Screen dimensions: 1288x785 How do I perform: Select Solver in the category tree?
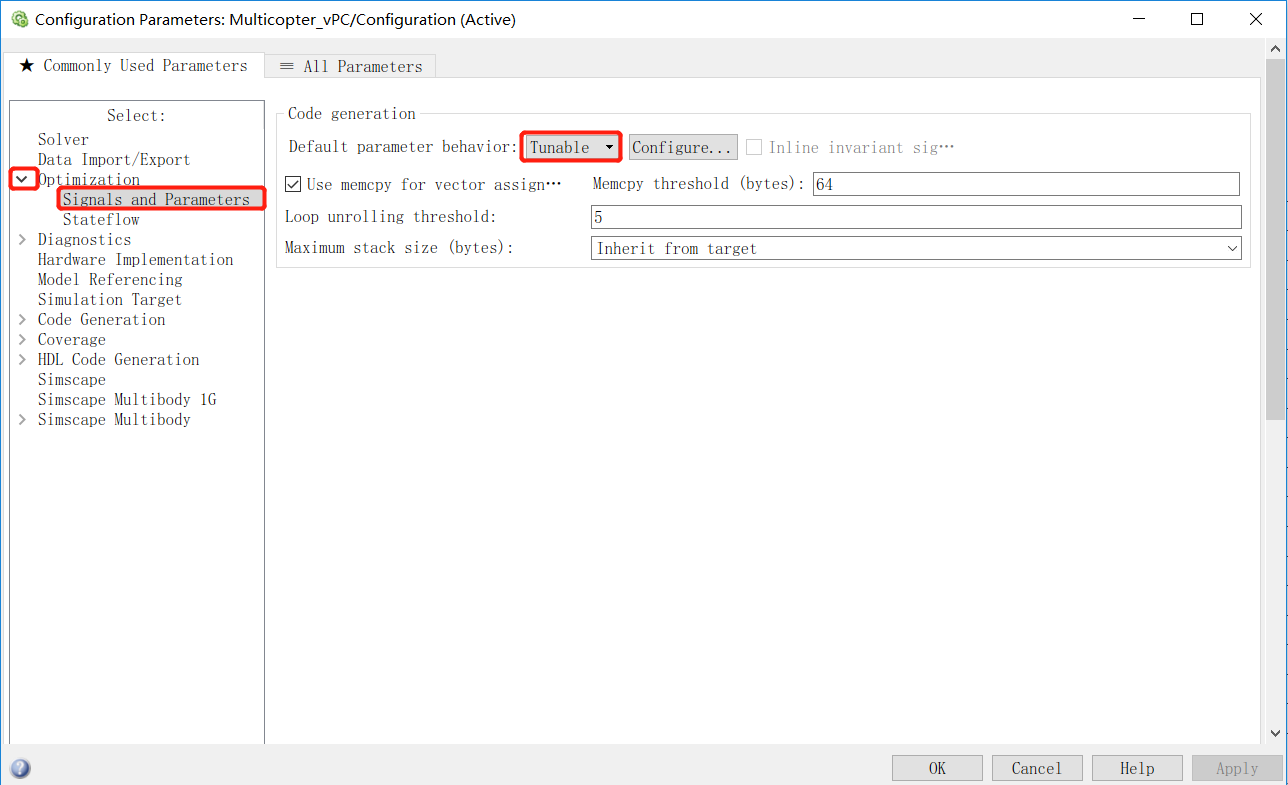point(63,139)
